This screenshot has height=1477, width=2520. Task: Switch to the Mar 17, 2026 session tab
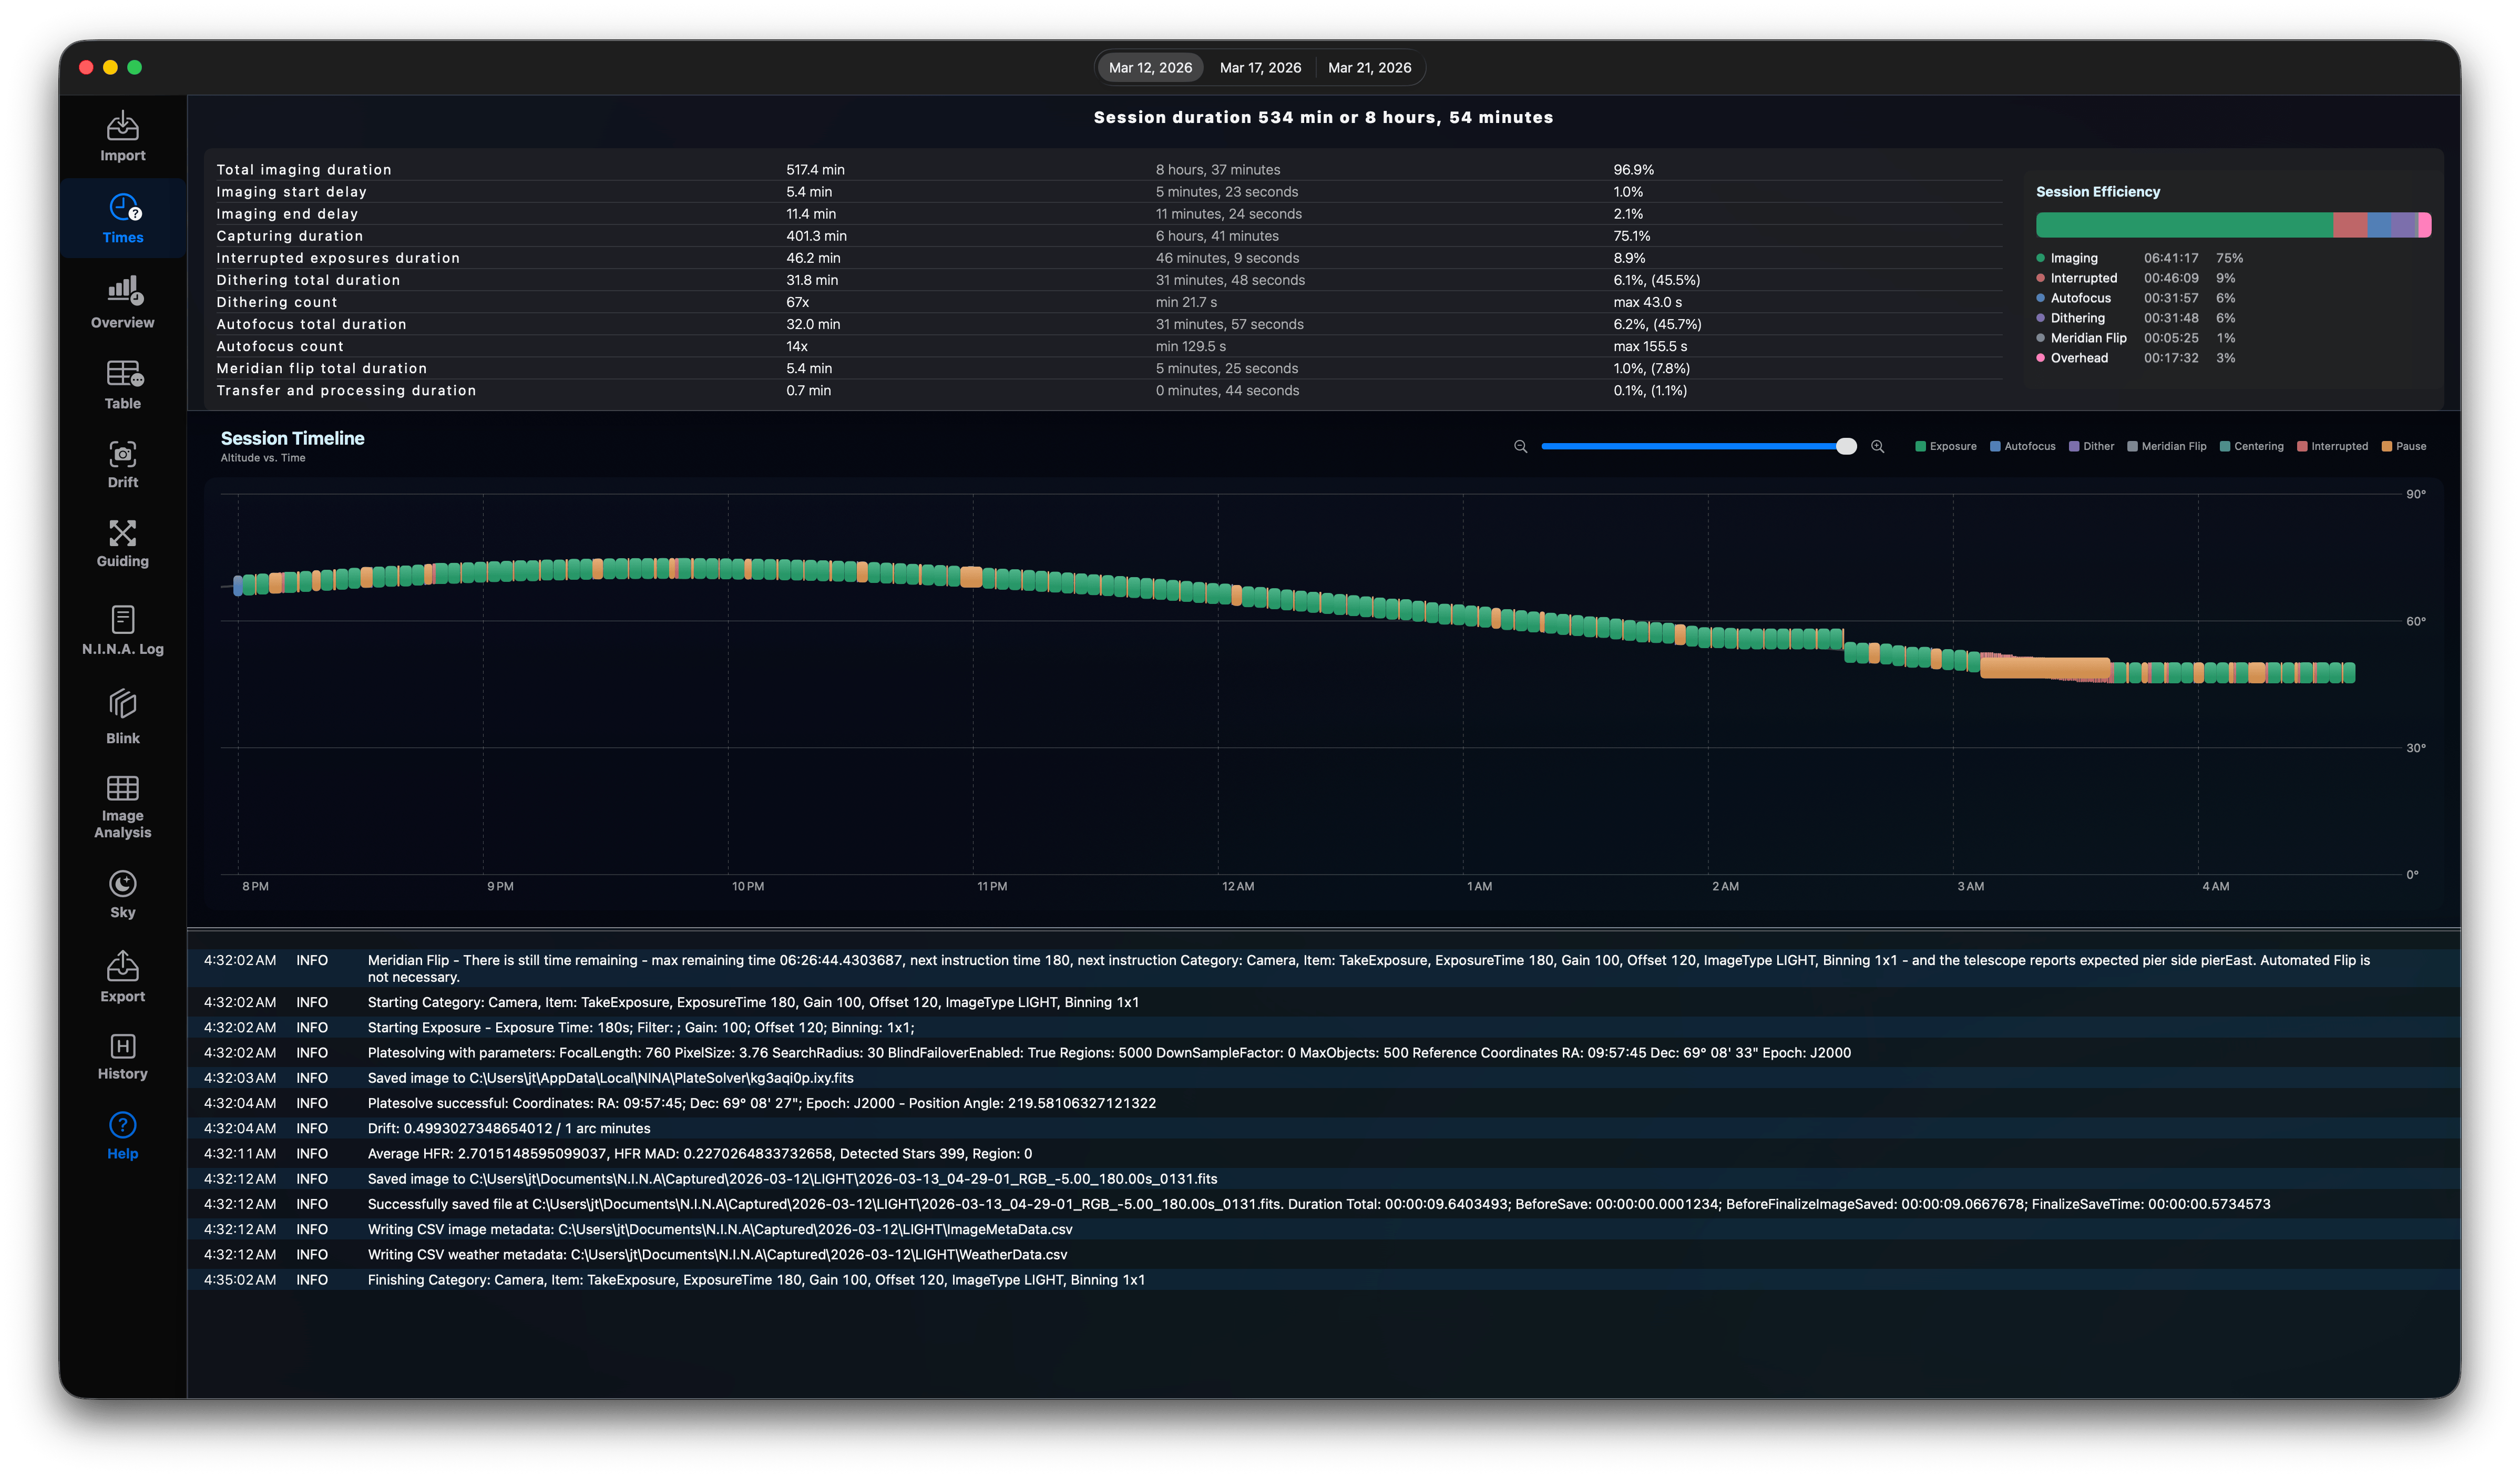(x=1260, y=68)
